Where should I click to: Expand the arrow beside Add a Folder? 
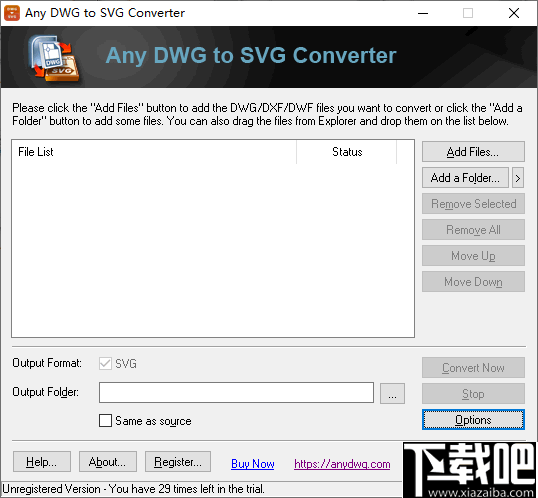(x=518, y=178)
